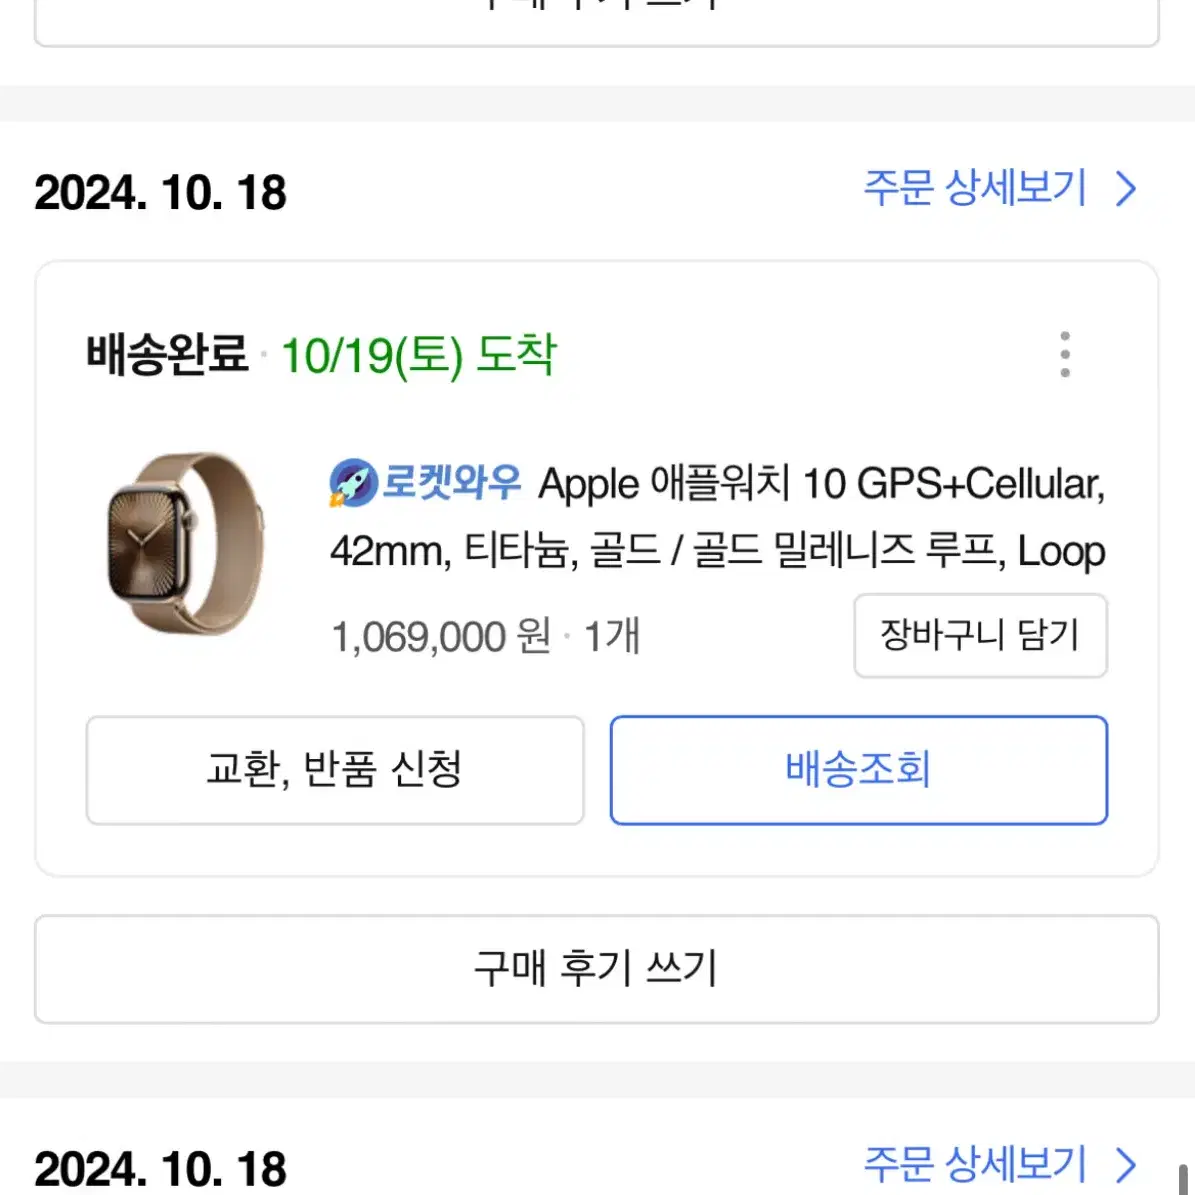This screenshot has height=1195, width=1195.
Task: Click the chevron arrow beside first 주문 상세보기
Action: pos(1126,188)
